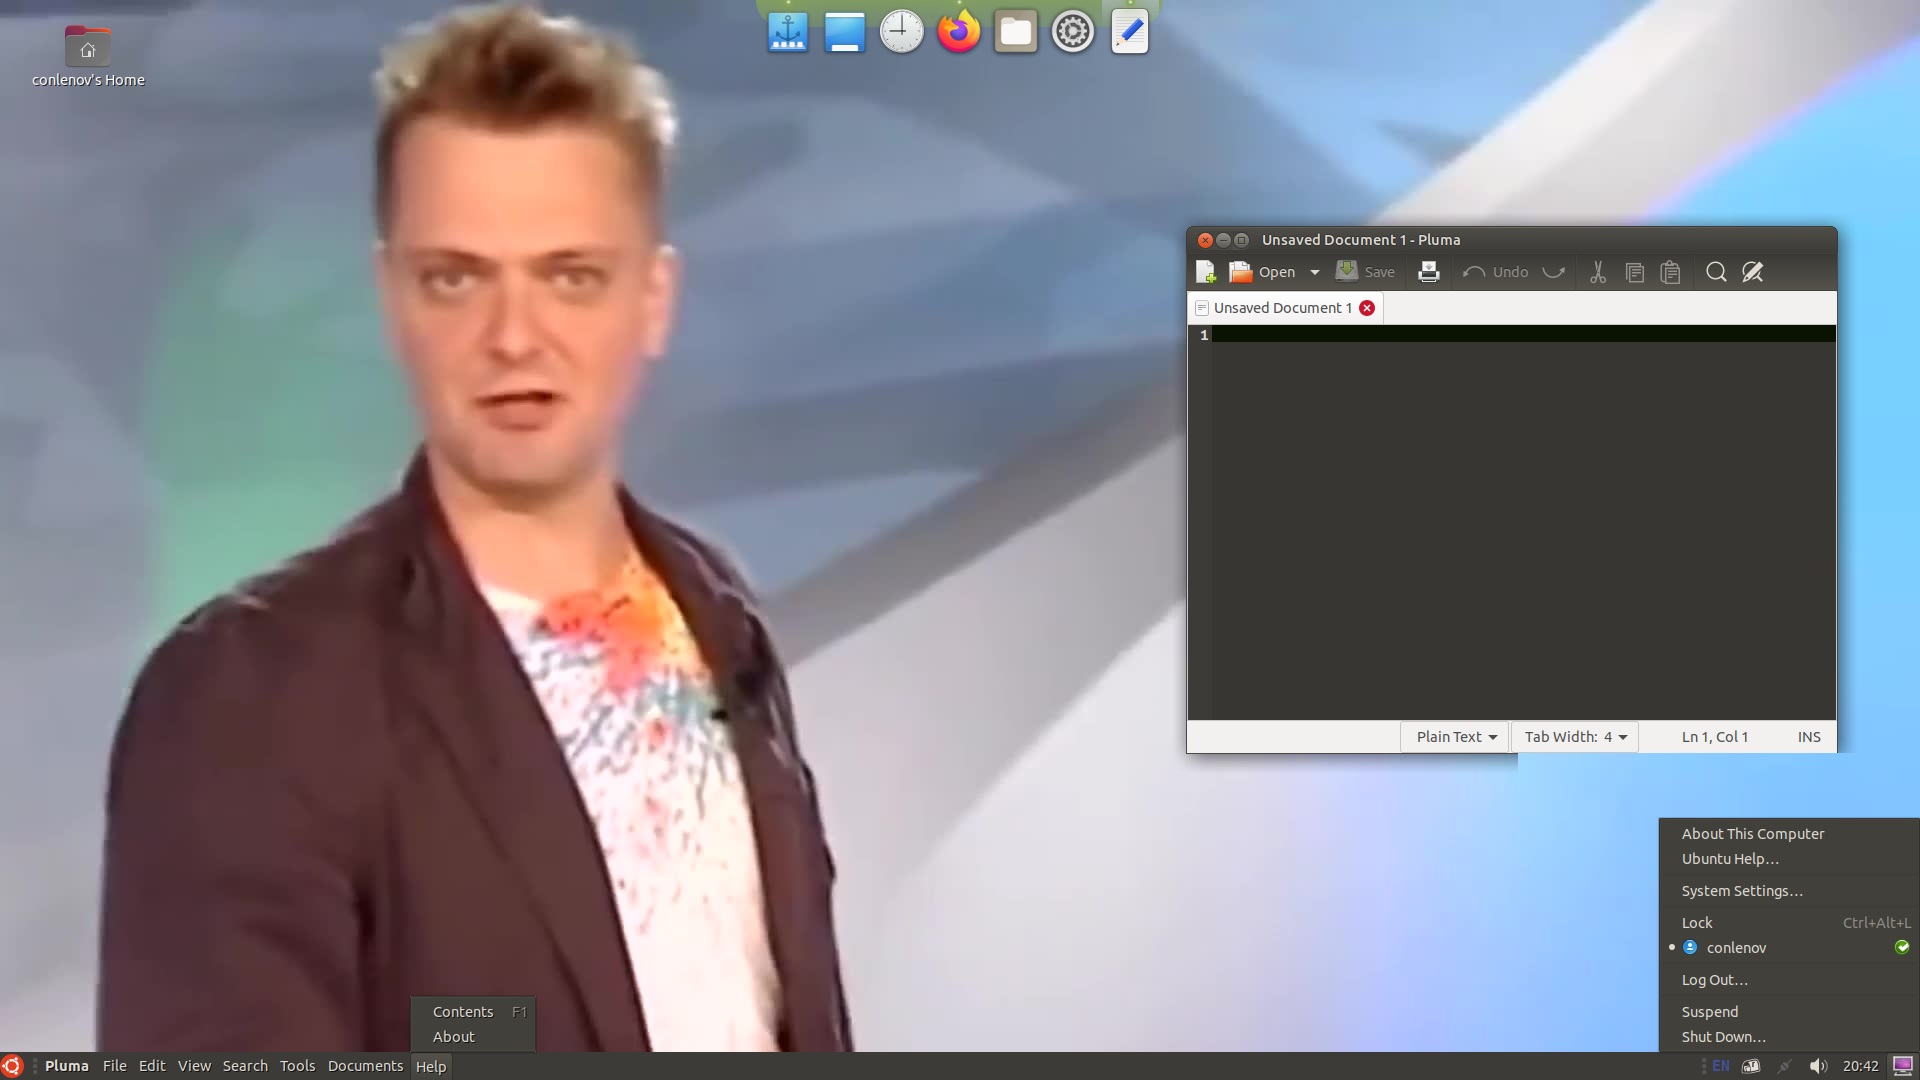This screenshot has height=1080, width=1920.
Task: Select the conlenov user entry
Action: coord(1789,948)
